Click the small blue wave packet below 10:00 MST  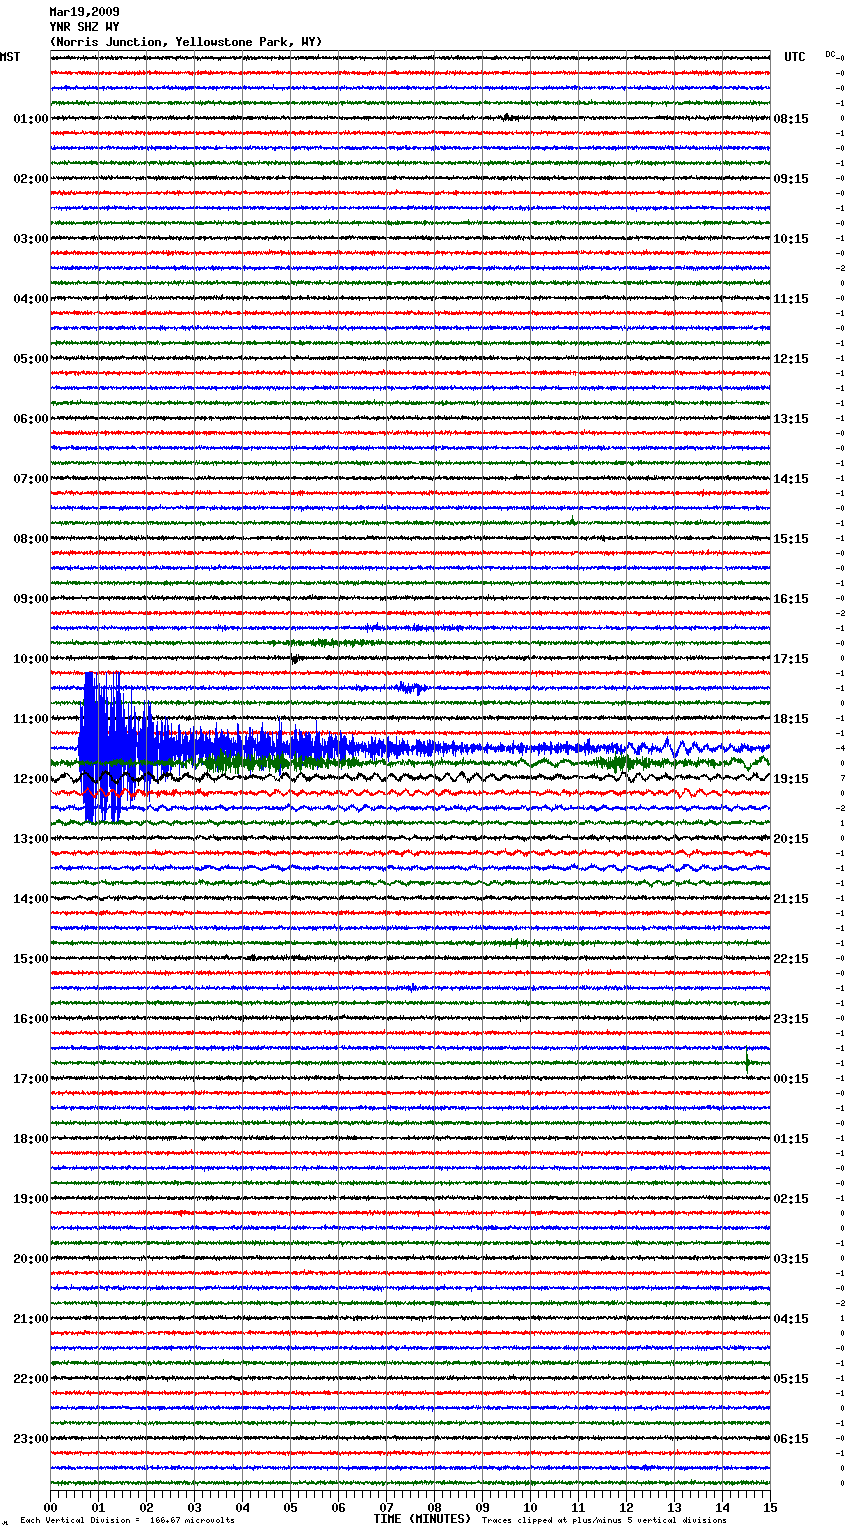click(410, 688)
